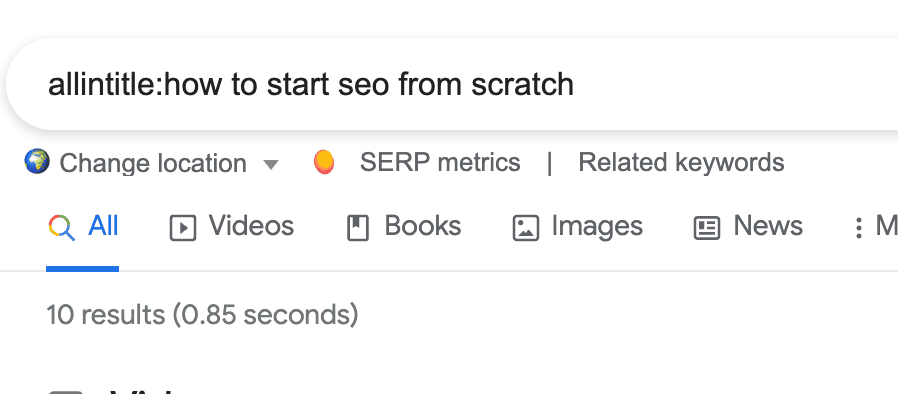Click the picture icon beside Images
This screenshot has height=394, width=898.
coord(526,228)
